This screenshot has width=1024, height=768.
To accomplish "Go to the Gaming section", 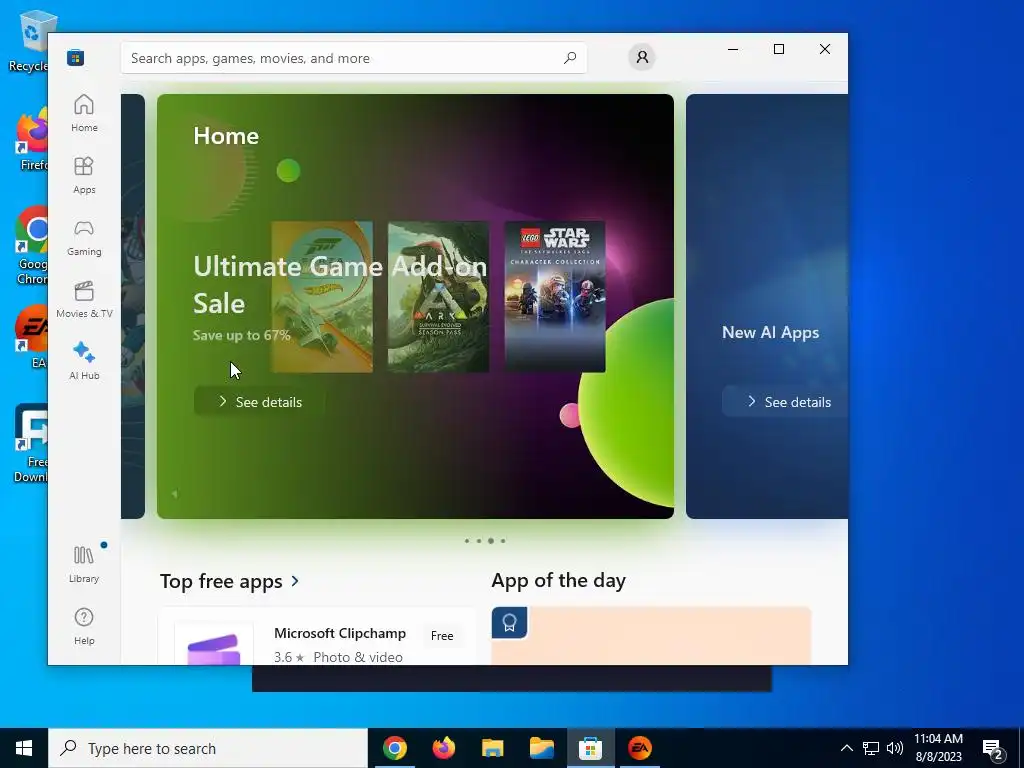I will 84,237.
